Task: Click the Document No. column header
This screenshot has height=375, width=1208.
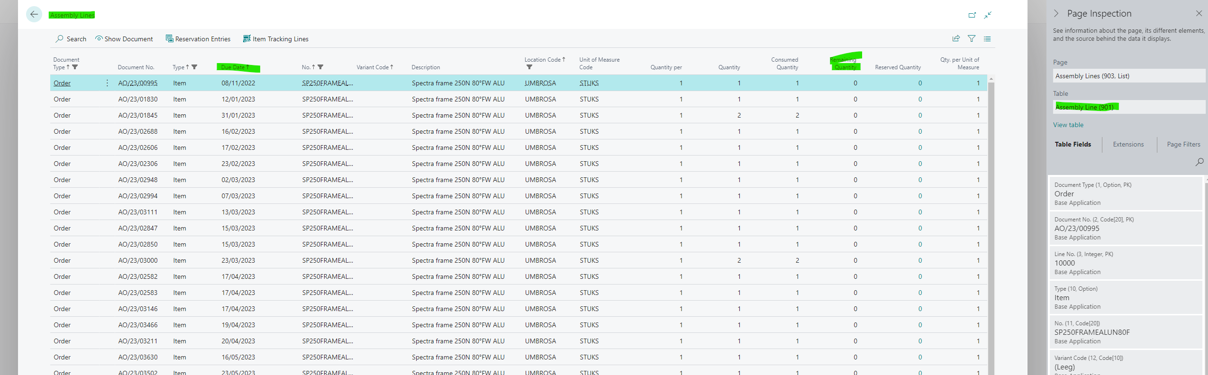Action: (136, 68)
